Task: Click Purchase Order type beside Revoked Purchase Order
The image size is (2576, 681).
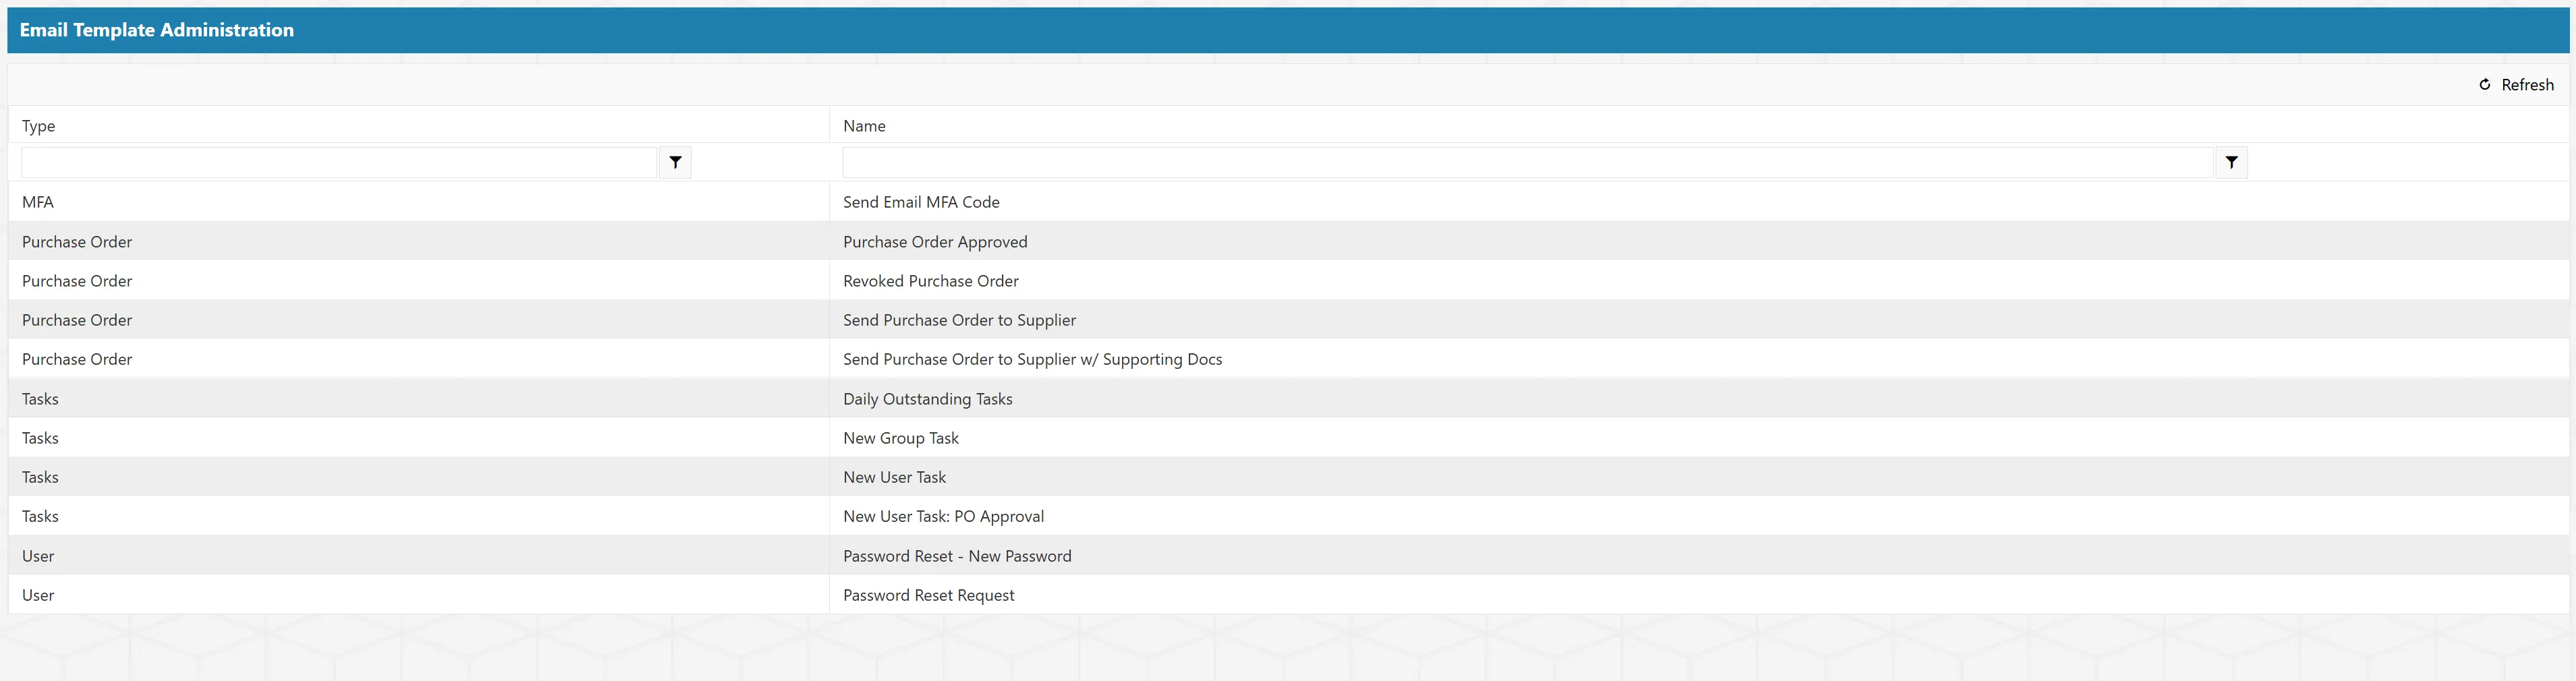Action: click(77, 281)
